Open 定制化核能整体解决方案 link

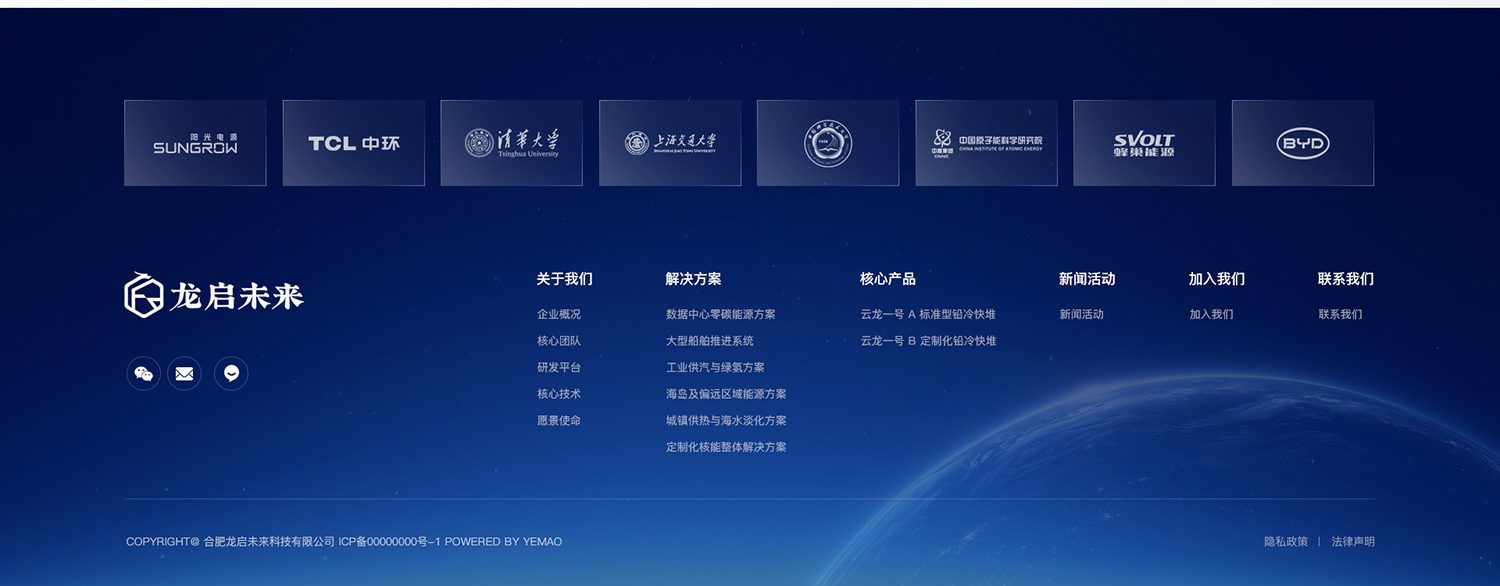(727, 447)
